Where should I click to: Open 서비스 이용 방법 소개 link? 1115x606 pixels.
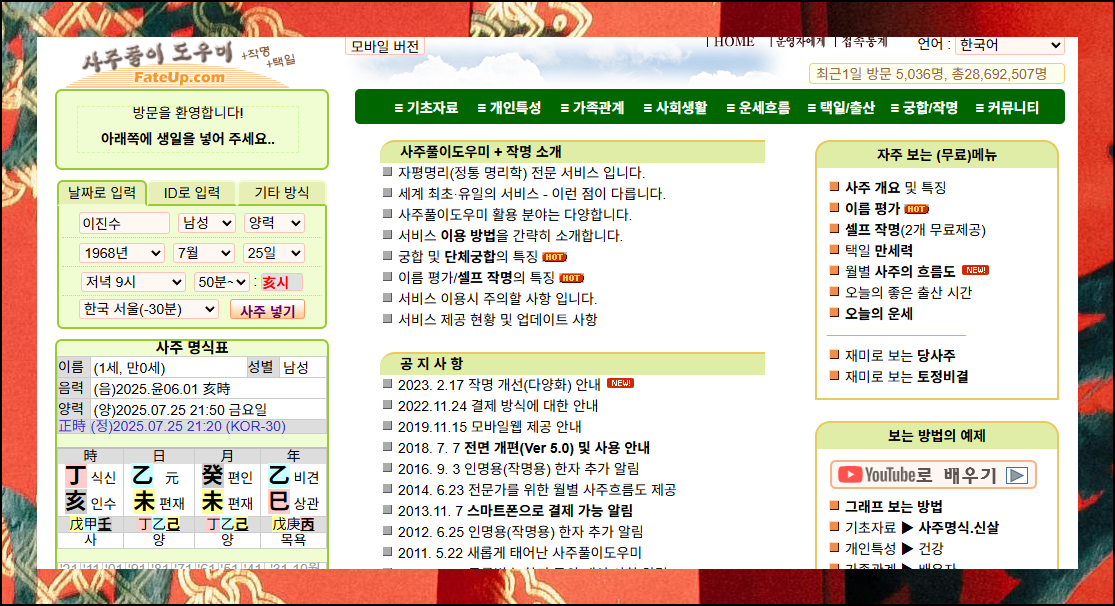(x=510, y=235)
